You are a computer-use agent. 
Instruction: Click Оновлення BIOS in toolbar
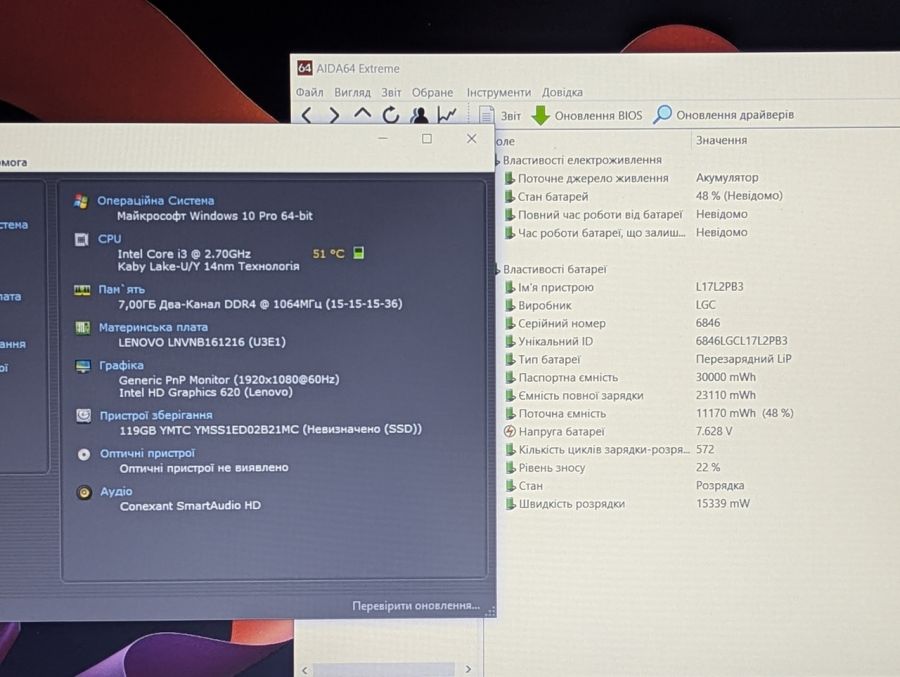coord(587,115)
